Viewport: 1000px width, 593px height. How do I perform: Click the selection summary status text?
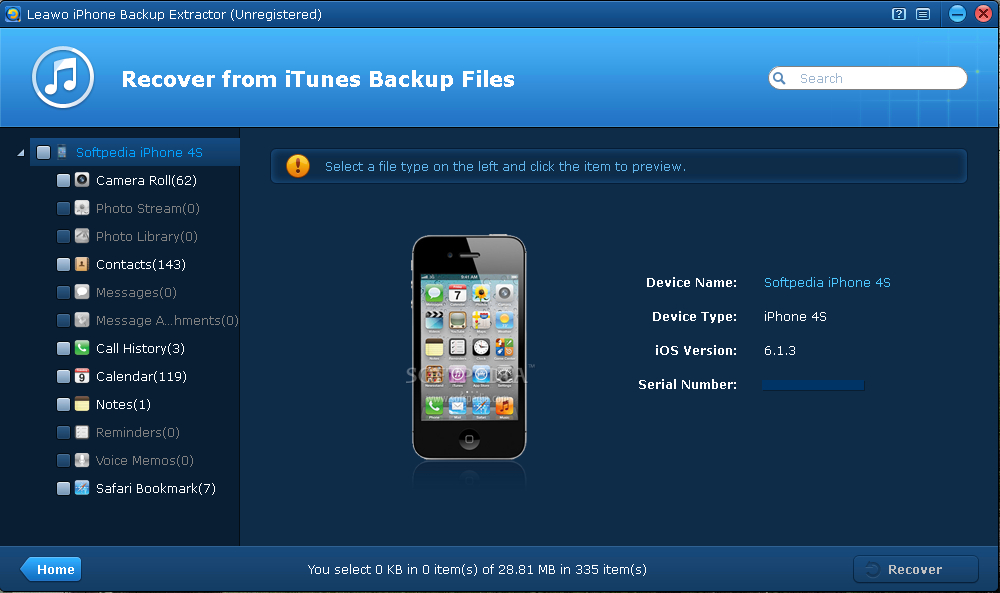tap(477, 569)
